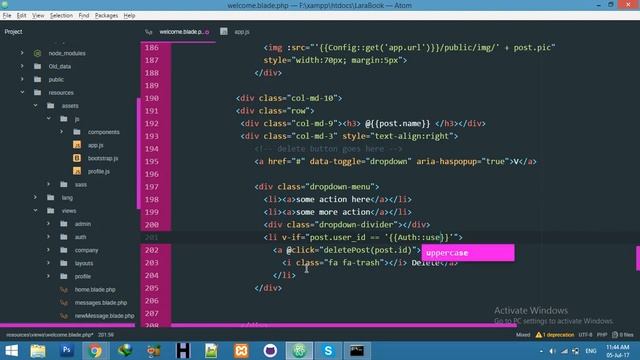Open the terminal from the taskbar

click(357, 351)
